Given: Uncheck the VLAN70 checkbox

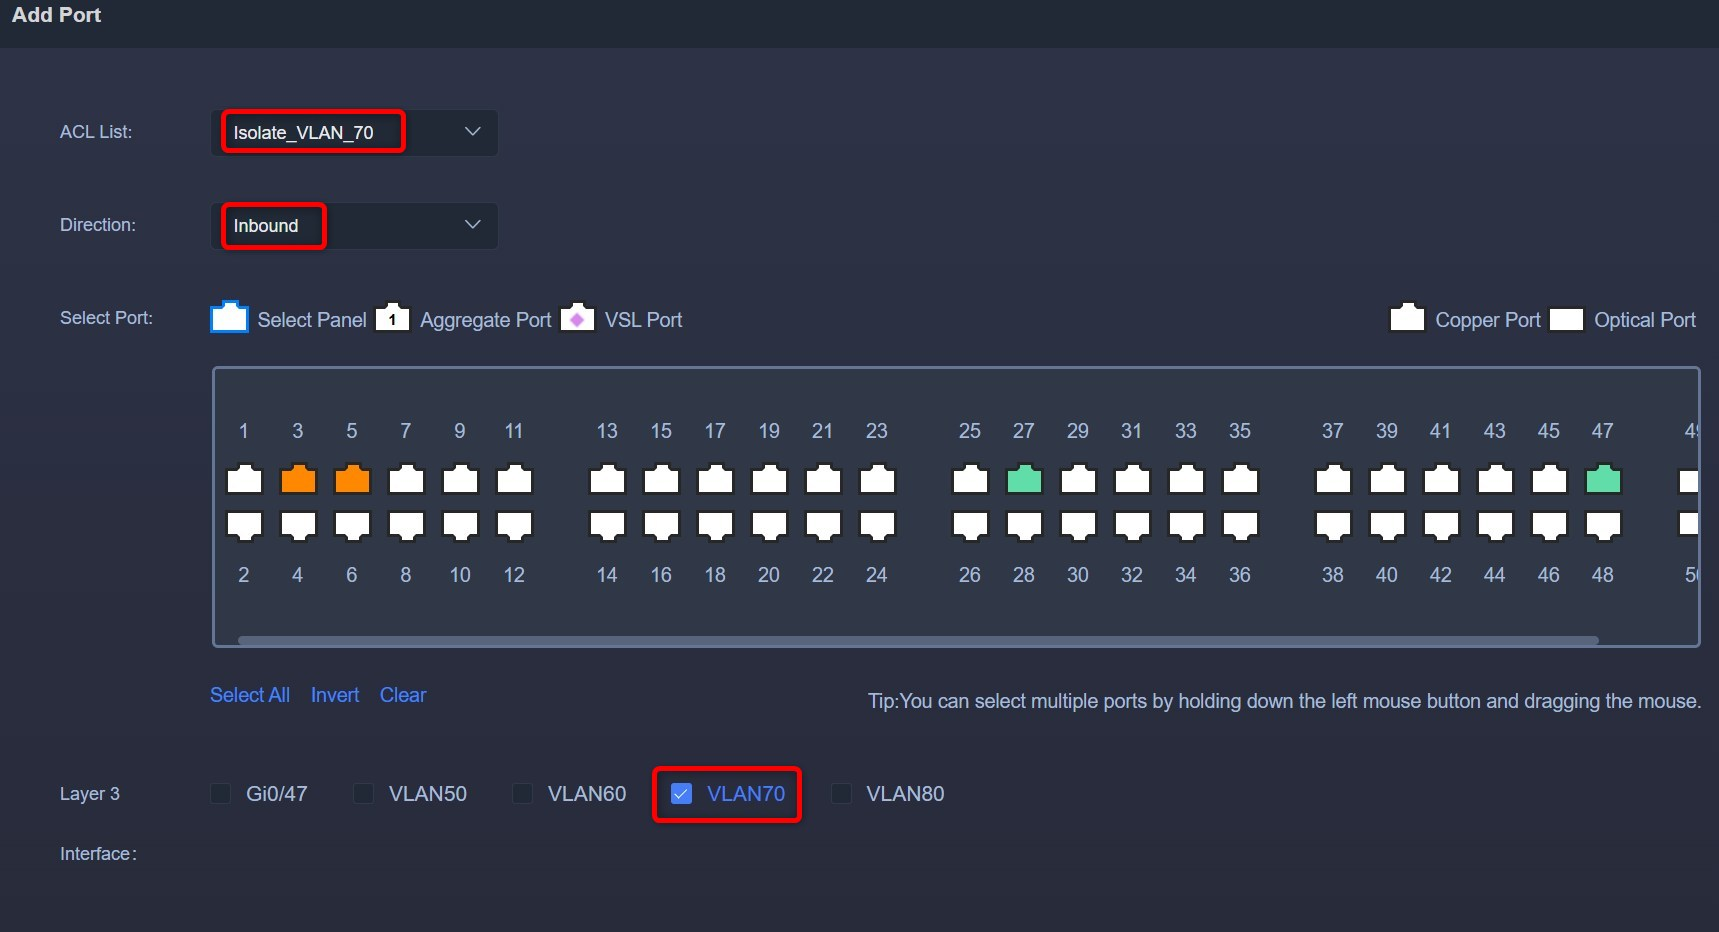Looking at the screenshot, I should pyautogui.click(x=681, y=793).
